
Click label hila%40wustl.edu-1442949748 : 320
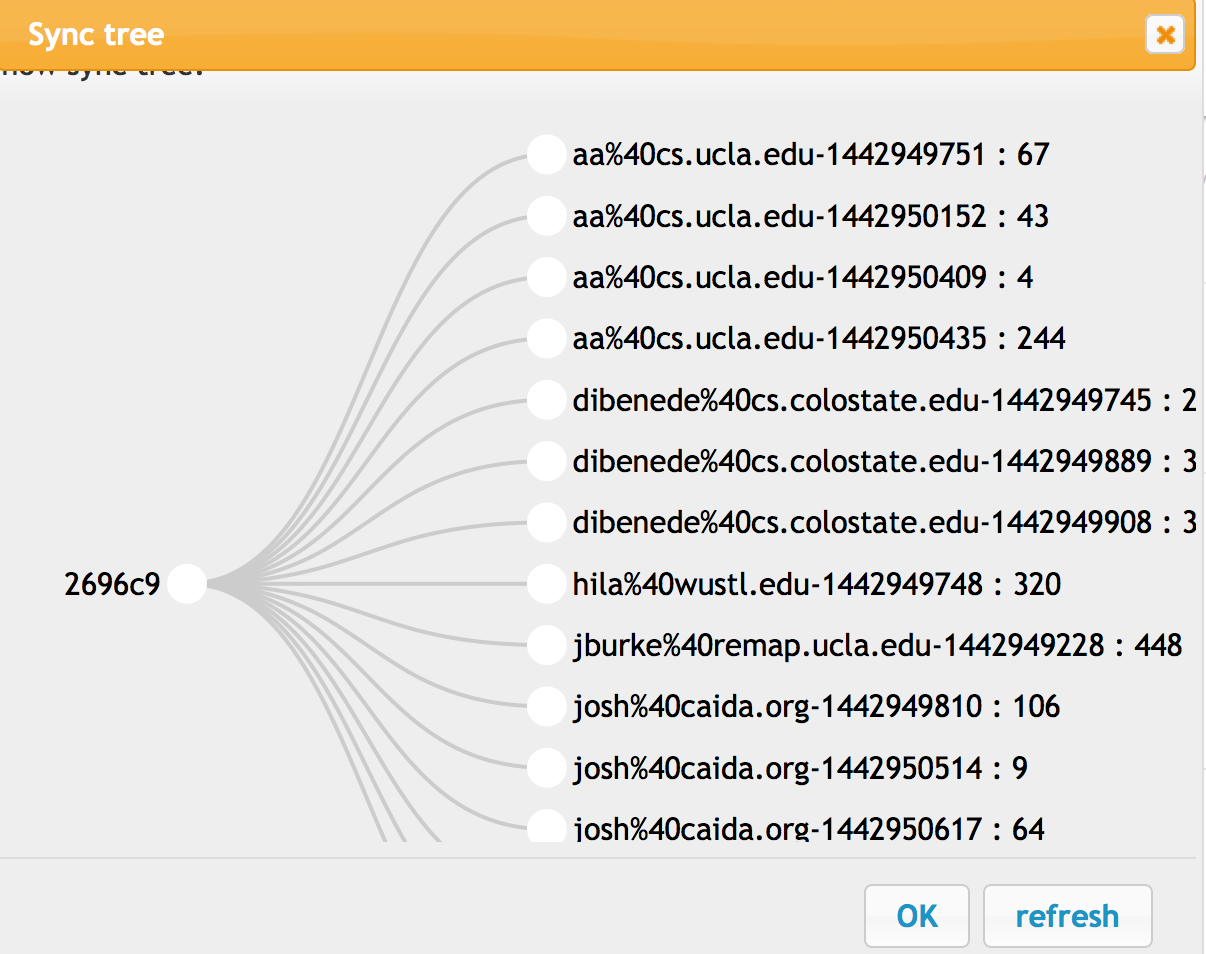click(x=817, y=584)
